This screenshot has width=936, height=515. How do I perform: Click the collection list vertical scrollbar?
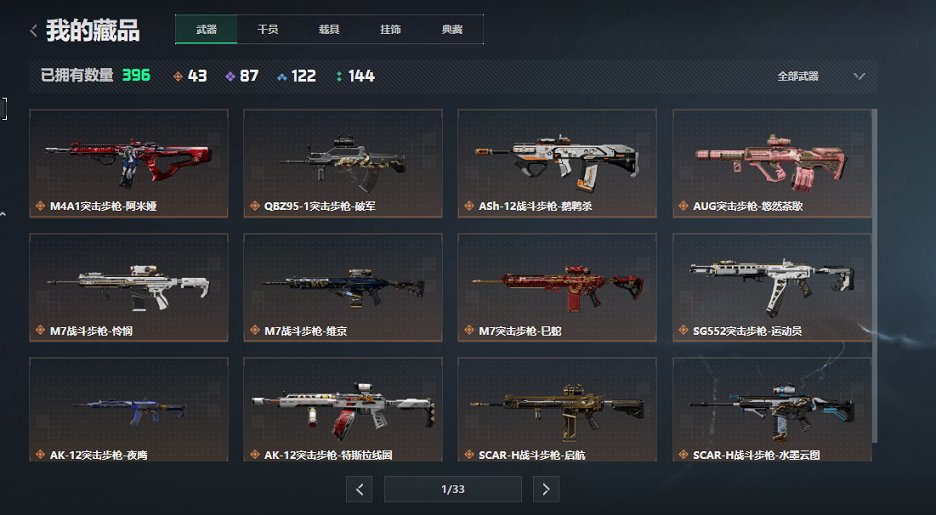[875, 276]
